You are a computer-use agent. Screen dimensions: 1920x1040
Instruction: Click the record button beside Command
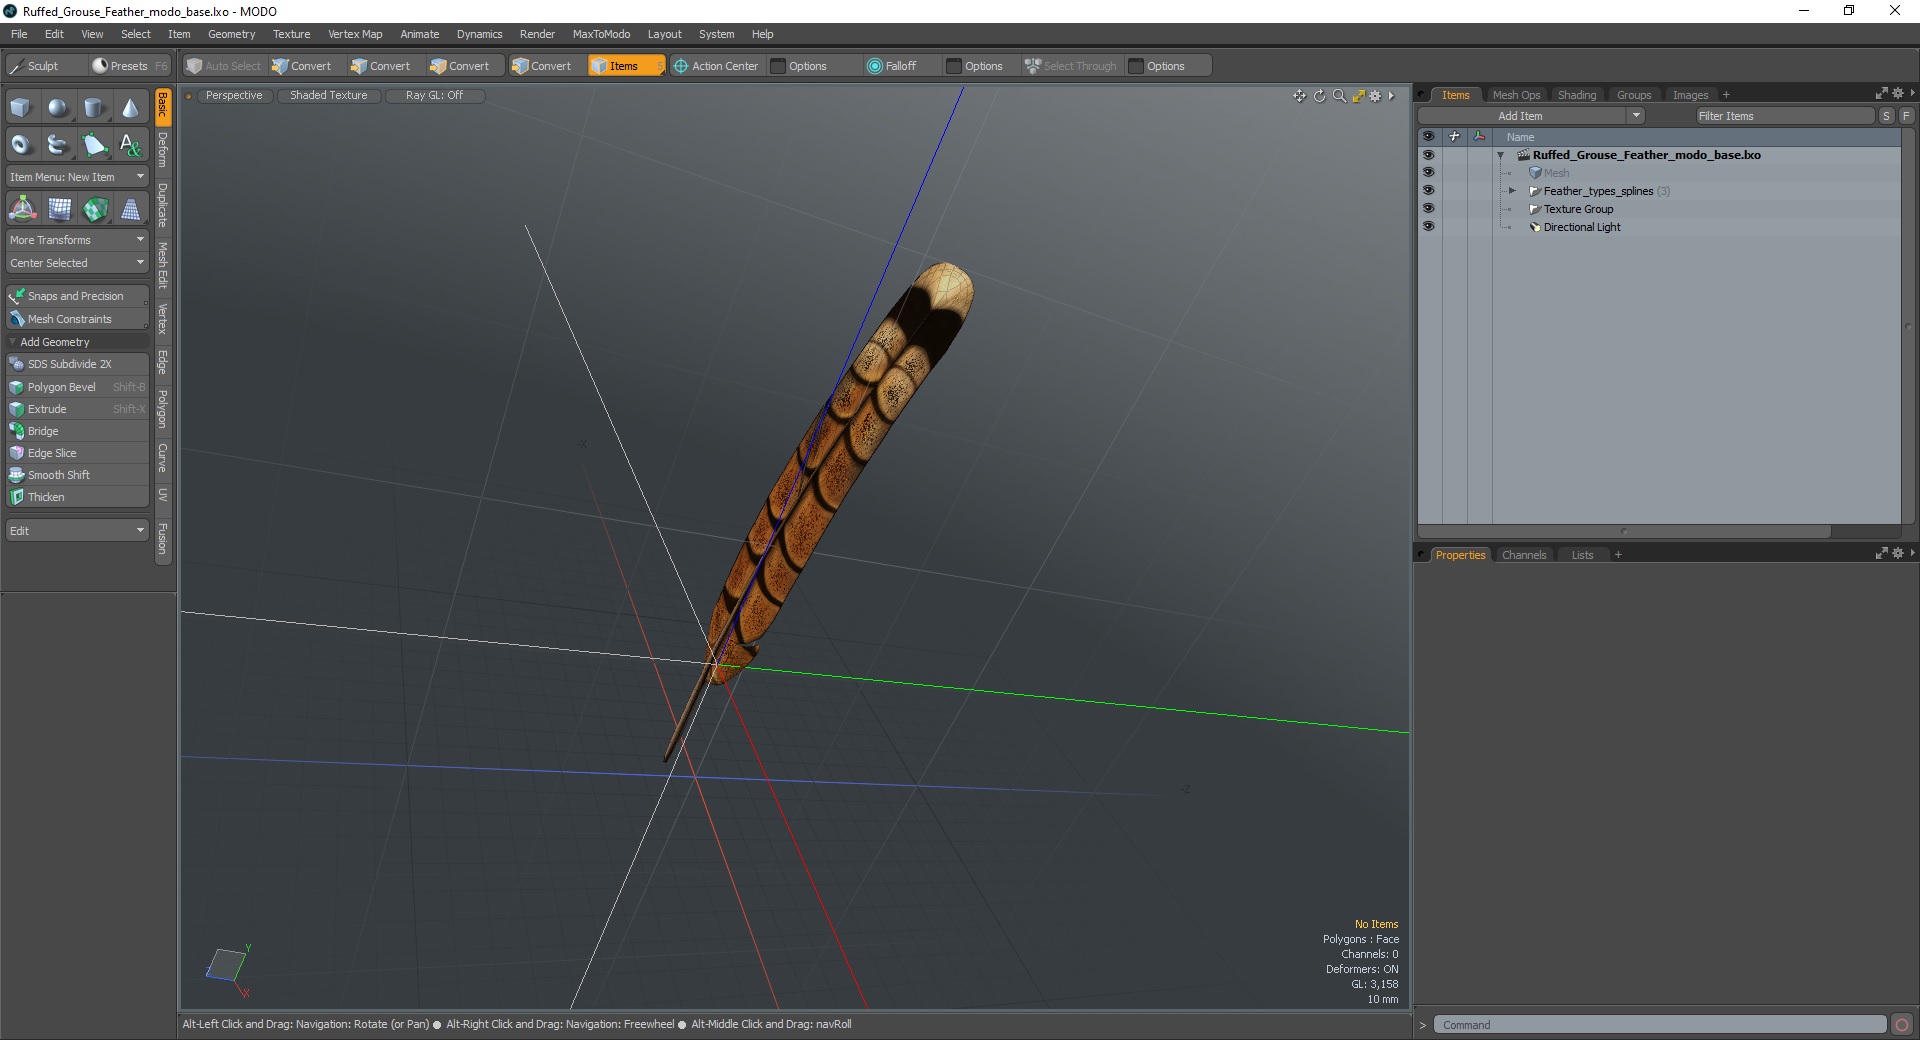1901,1025
